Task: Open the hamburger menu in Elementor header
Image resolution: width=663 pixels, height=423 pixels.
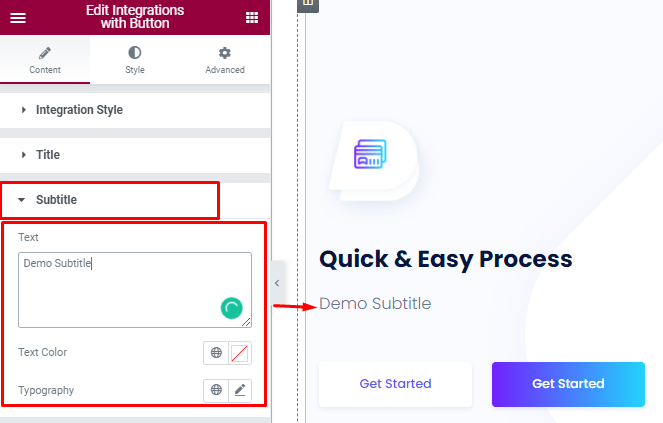Action: tap(18, 18)
